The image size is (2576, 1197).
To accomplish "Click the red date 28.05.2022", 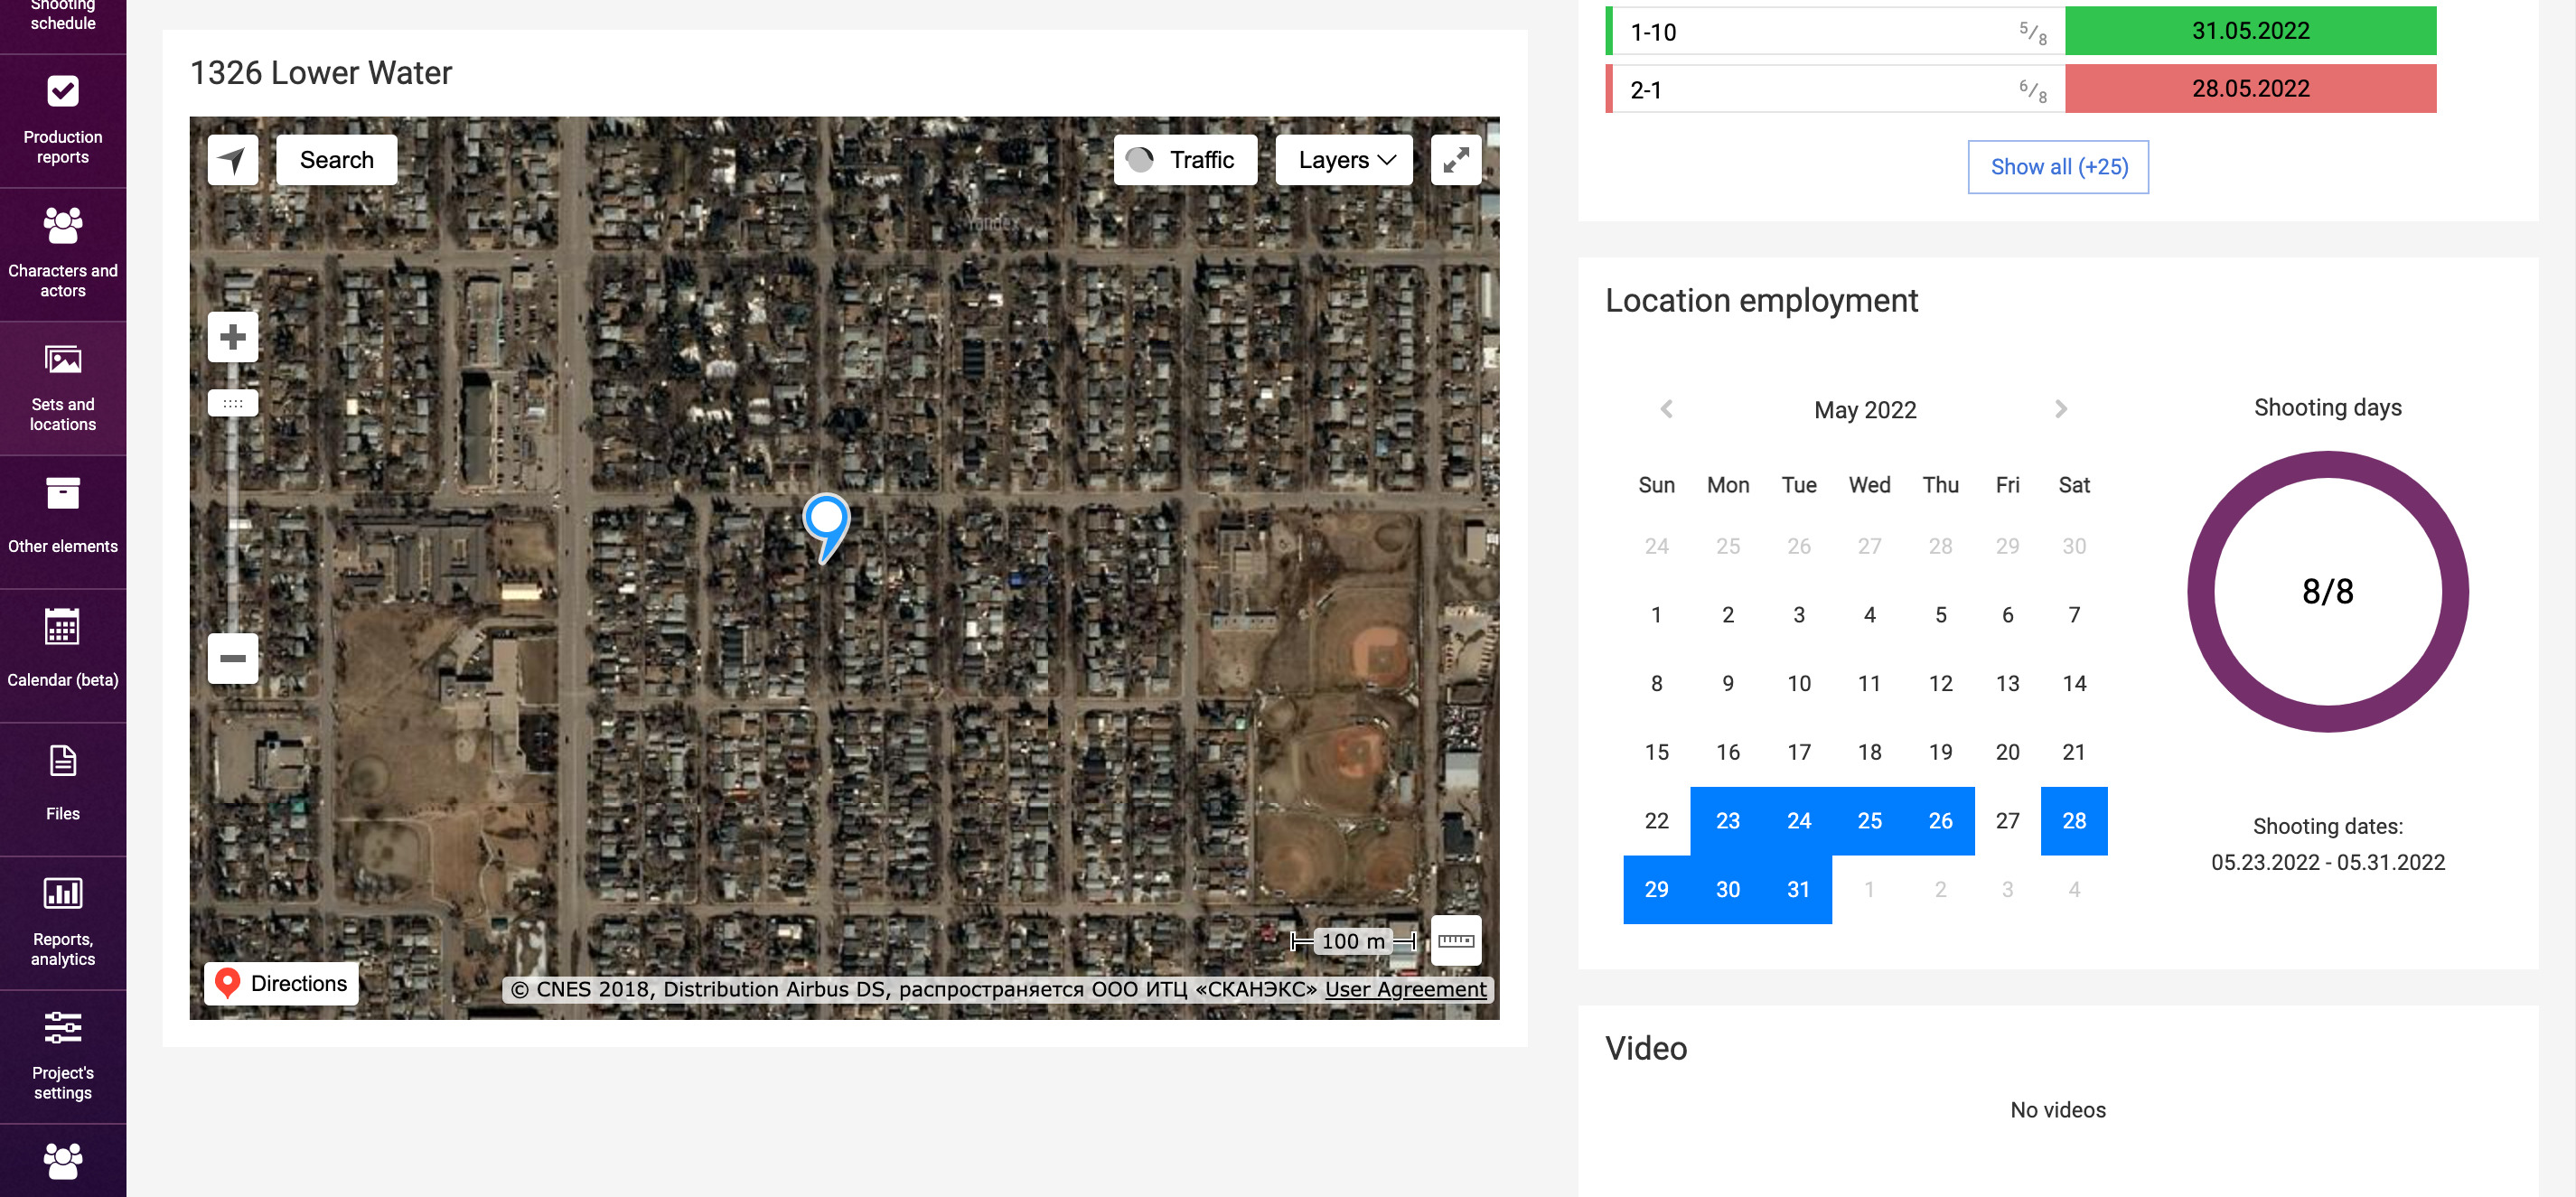I will (2250, 89).
